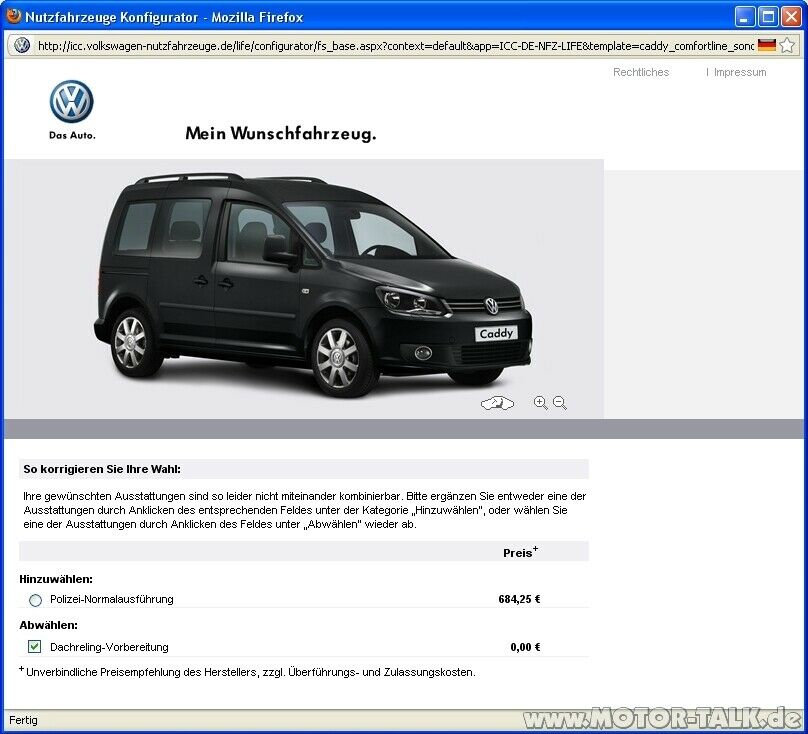The height and width of the screenshot is (734, 808).
Task: Click the German flag icon in address bar
Action: pos(767,45)
